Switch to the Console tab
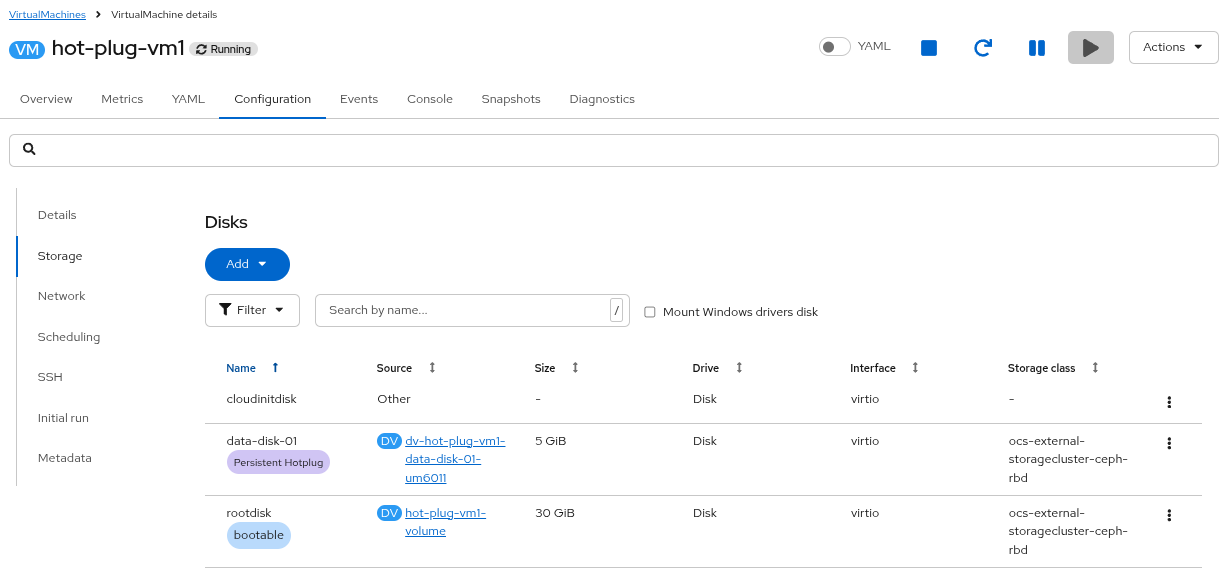 tap(429, 99)
